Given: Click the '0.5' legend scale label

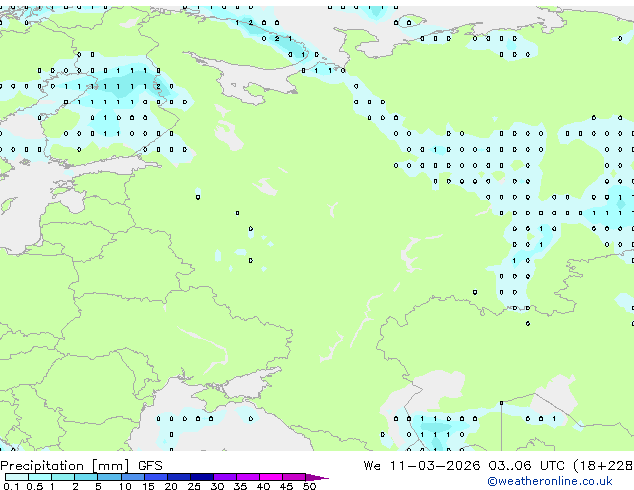Looking at the screenshot, I should (x=35, y=486).
